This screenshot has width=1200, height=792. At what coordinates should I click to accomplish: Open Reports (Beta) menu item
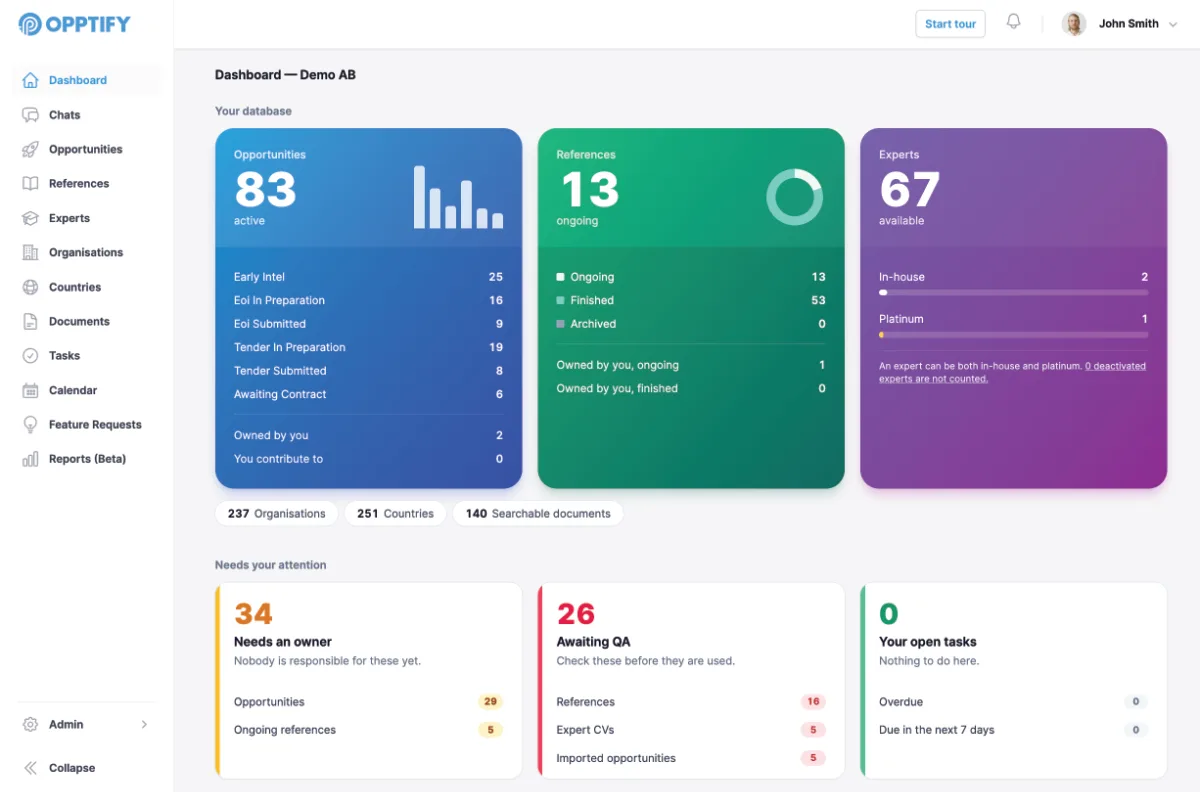[x=87, y=459]
